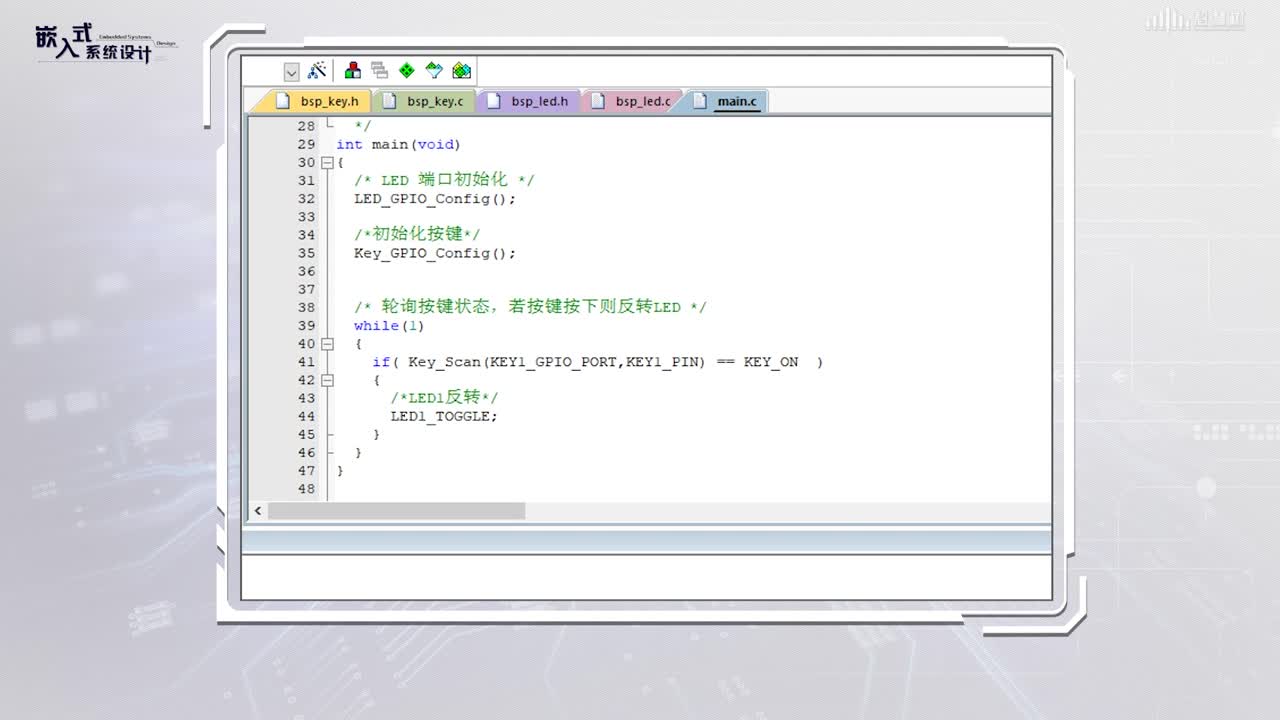Switch to the bsp_key.h tab
This screenshot has width=1280, height=720.
coord(320,101)
